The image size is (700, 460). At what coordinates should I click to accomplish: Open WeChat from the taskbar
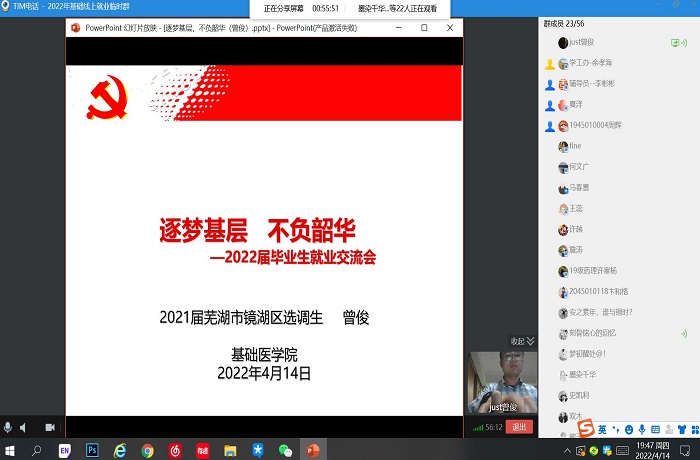(x=284, y=449)
